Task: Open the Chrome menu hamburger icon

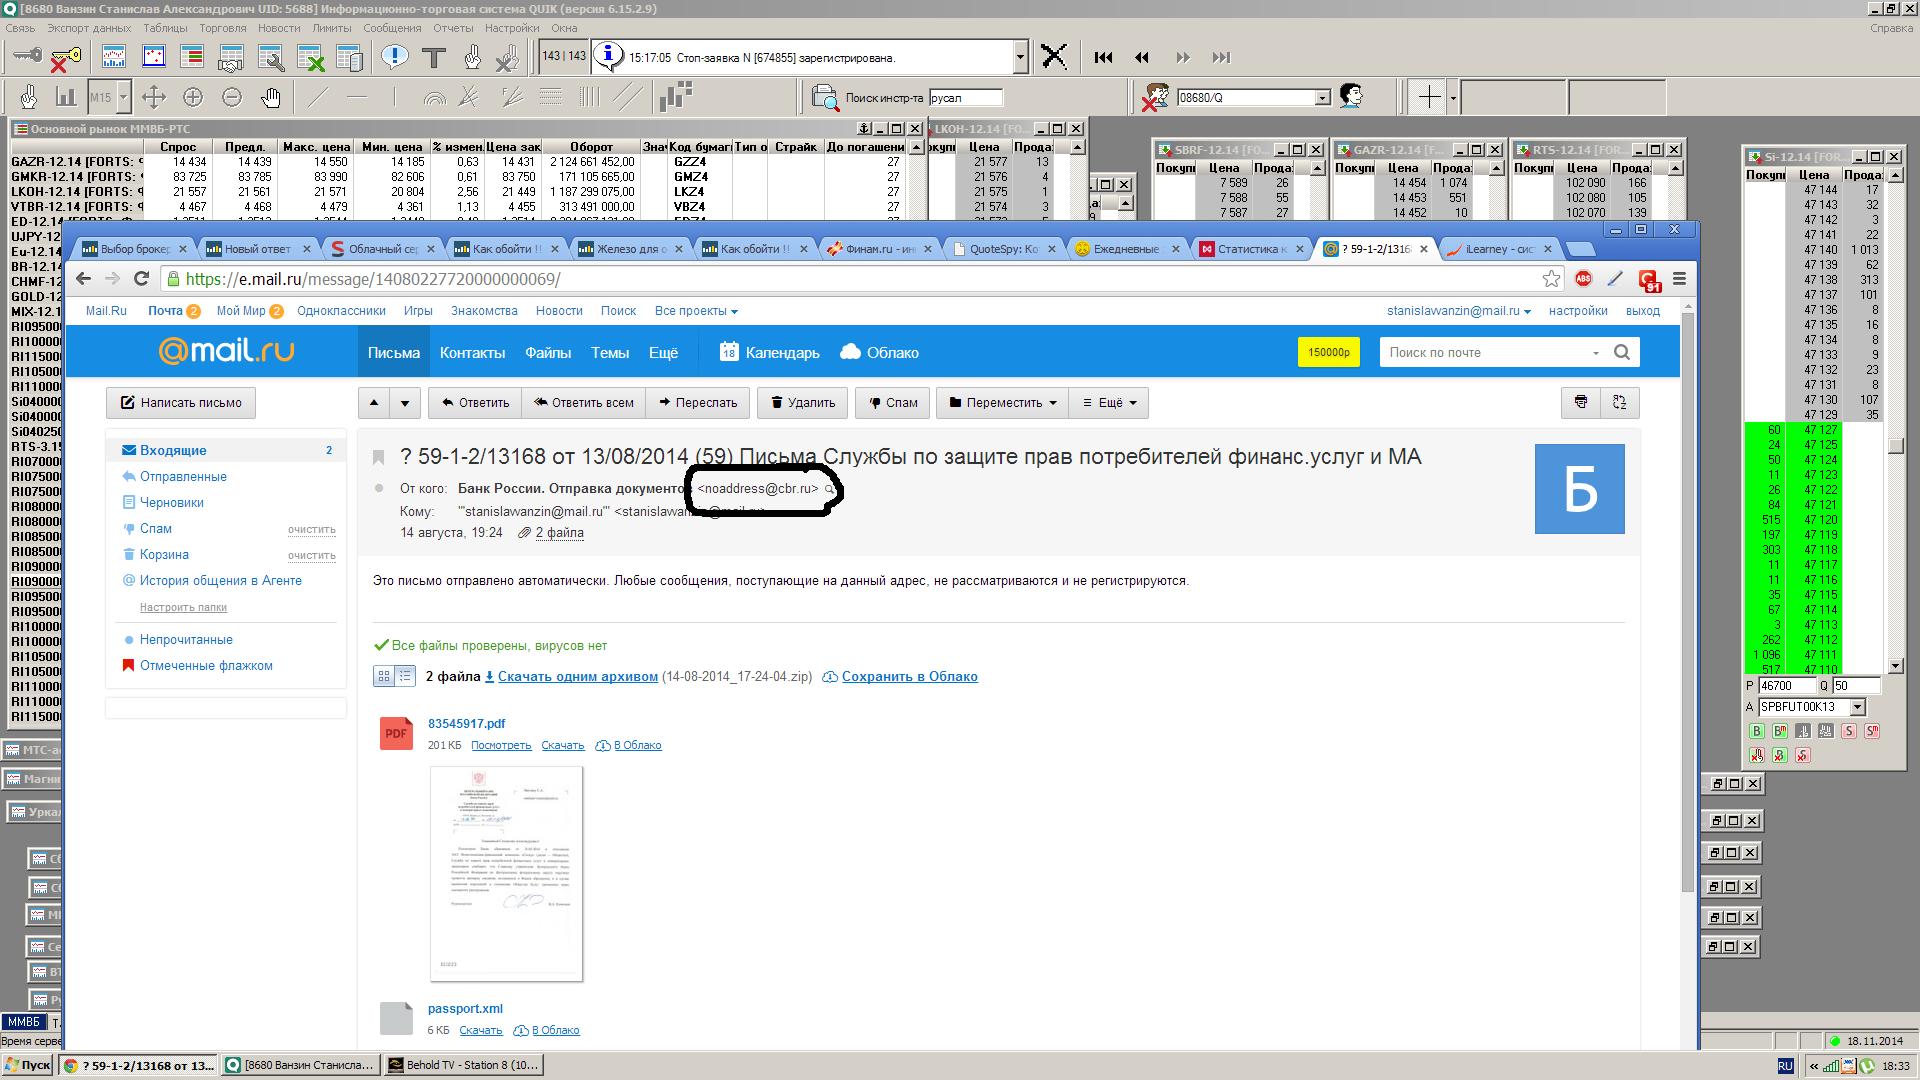Action: (x=1679, y=279)
